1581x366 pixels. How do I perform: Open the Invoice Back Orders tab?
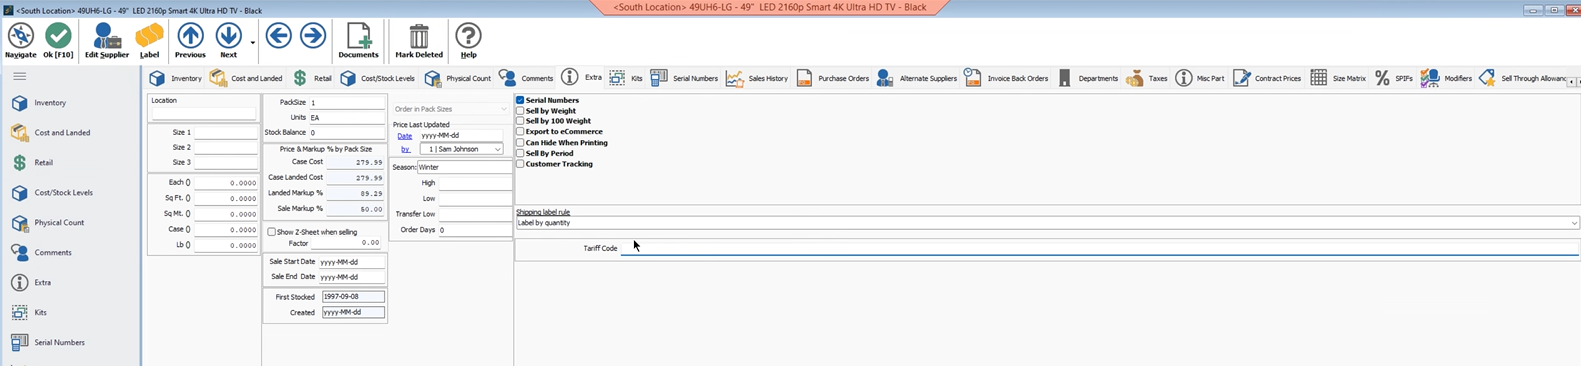coord(1006,78)
